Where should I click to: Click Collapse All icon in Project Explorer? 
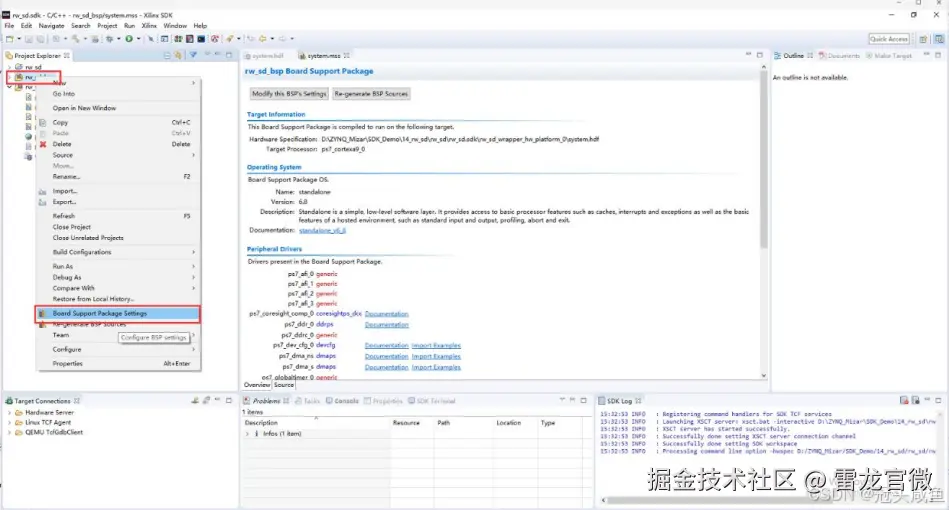tap(167, 55)
